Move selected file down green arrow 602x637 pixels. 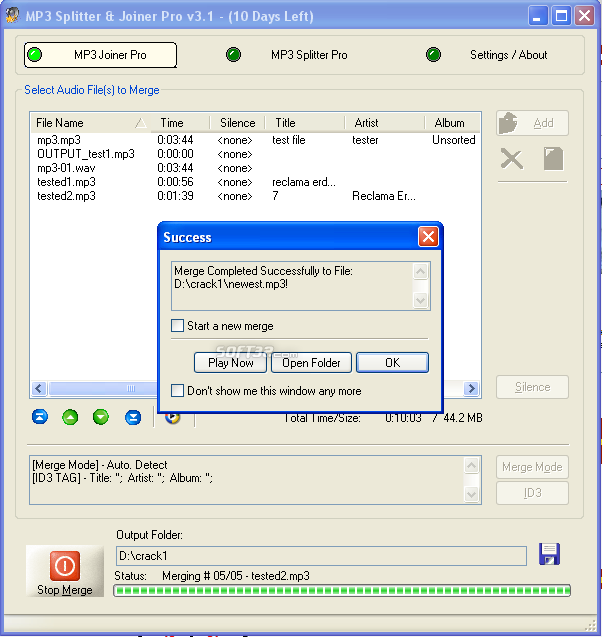pyautogui.click(x=101, y=417)
